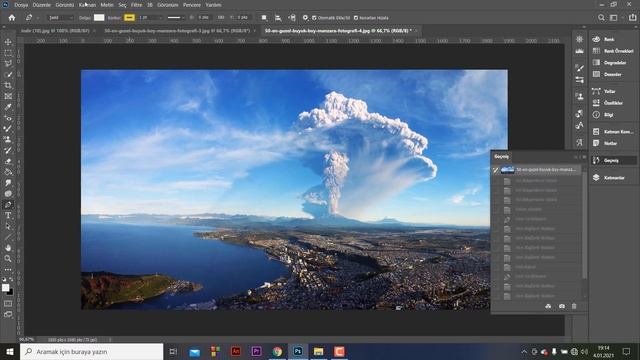This screenshot has height=360, width=640.
Task: Click the zoom percentage field in status bar
Action: click(27, 339)
